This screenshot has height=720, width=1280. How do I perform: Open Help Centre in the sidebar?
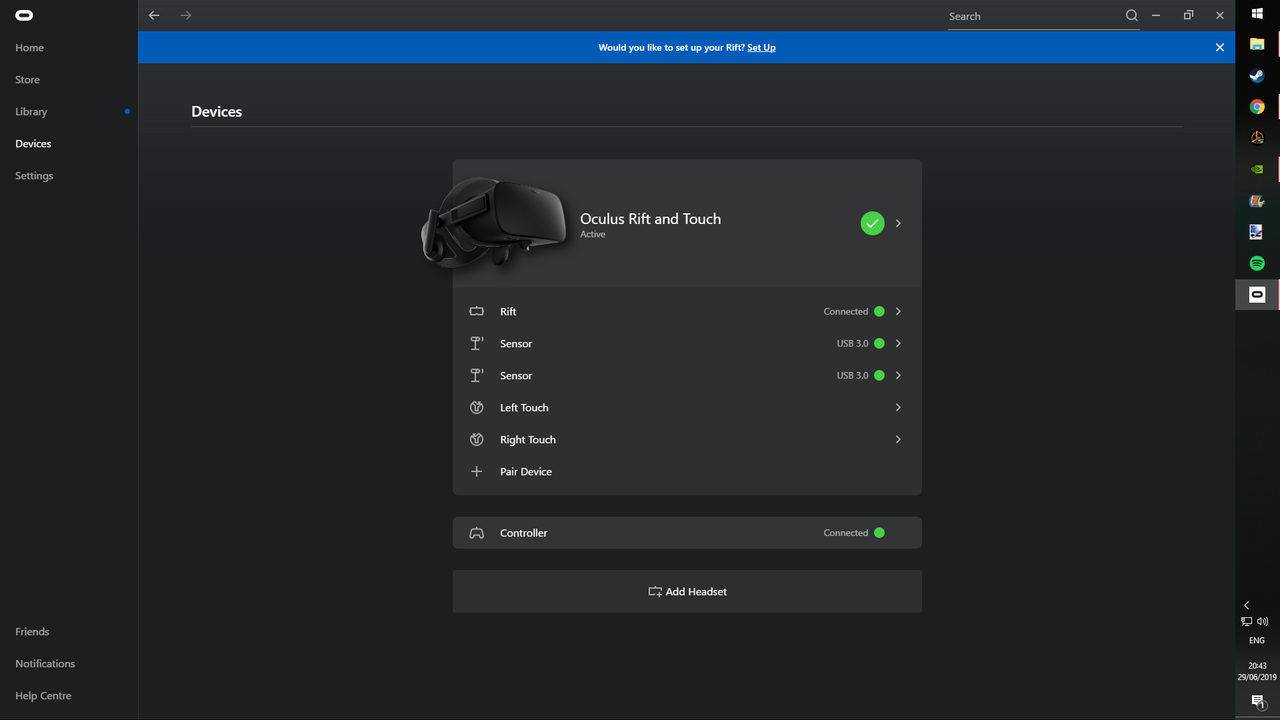43,695
